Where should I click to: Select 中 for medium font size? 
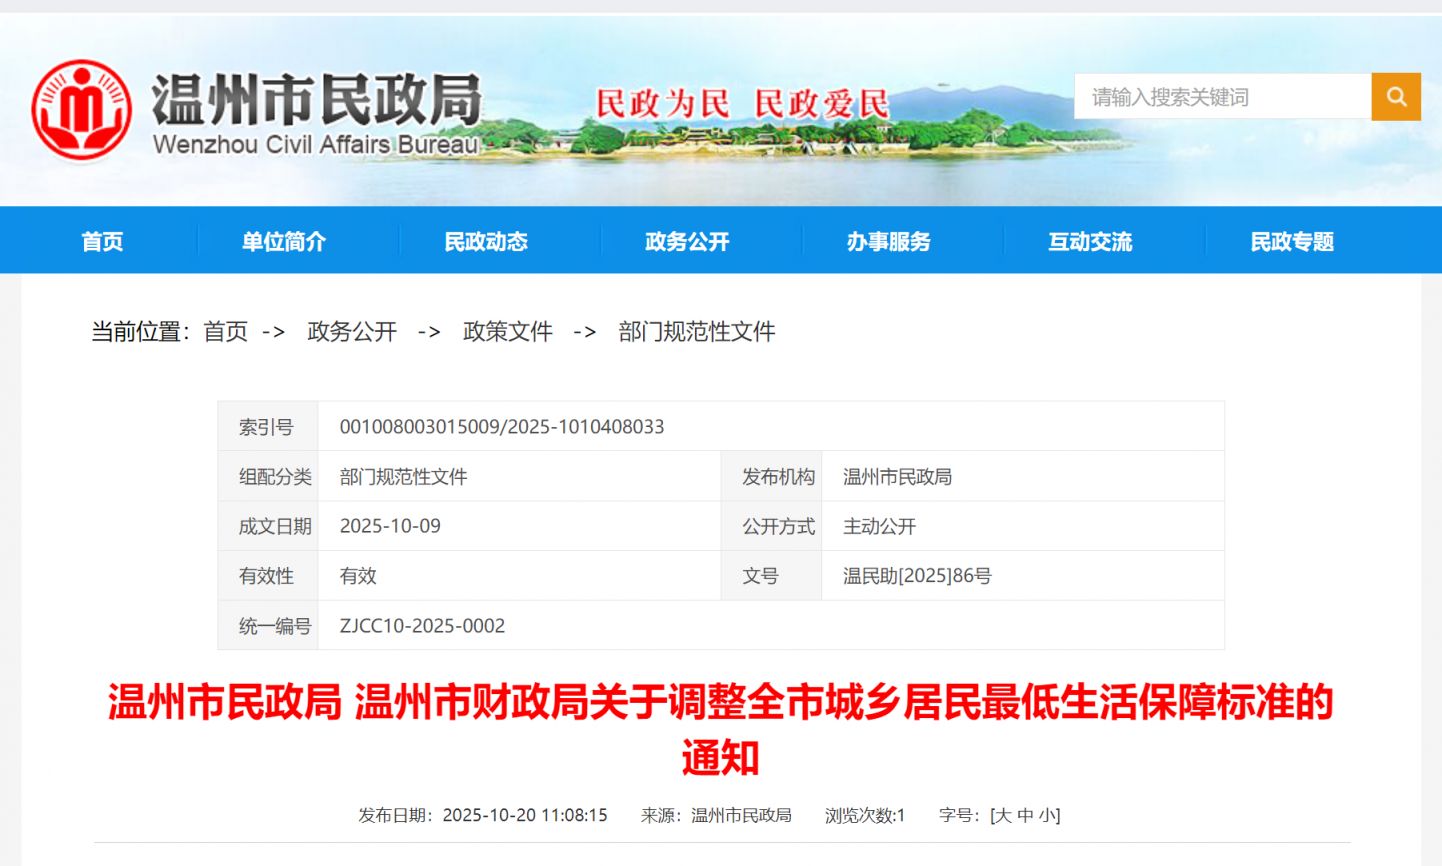pos(1023,815)
